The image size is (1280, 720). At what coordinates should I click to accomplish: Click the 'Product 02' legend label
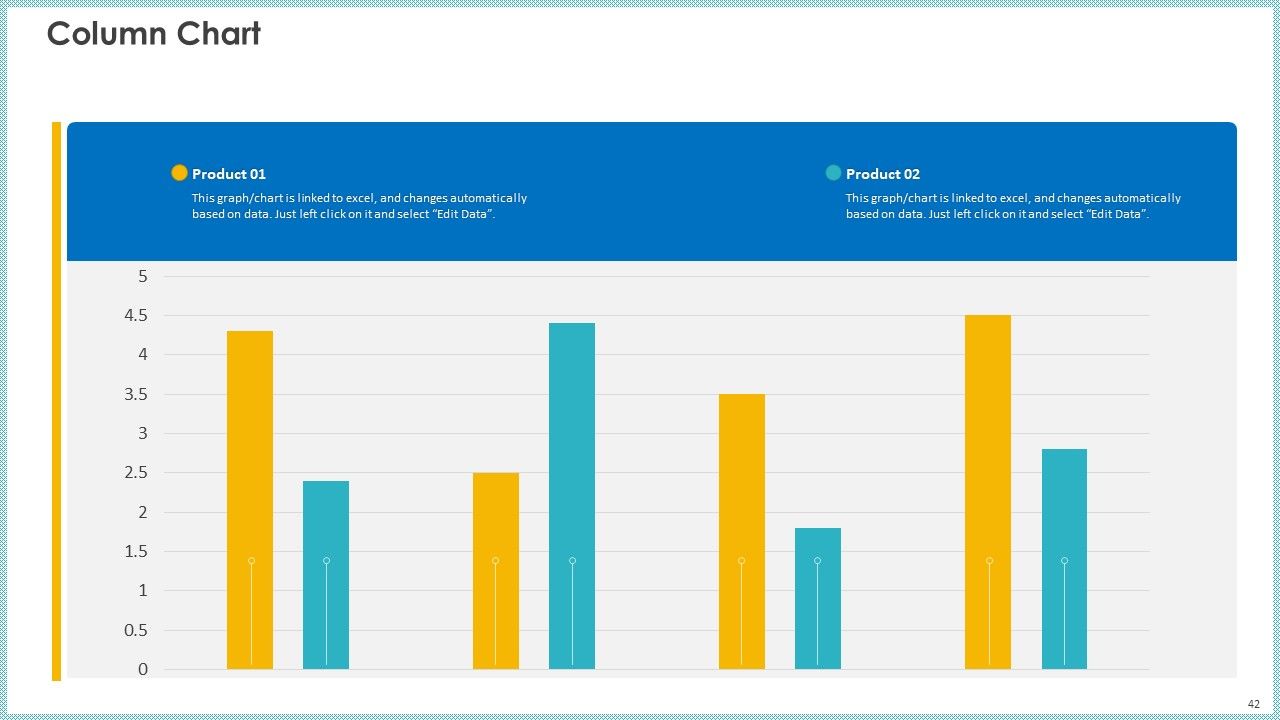pos(883,174)
